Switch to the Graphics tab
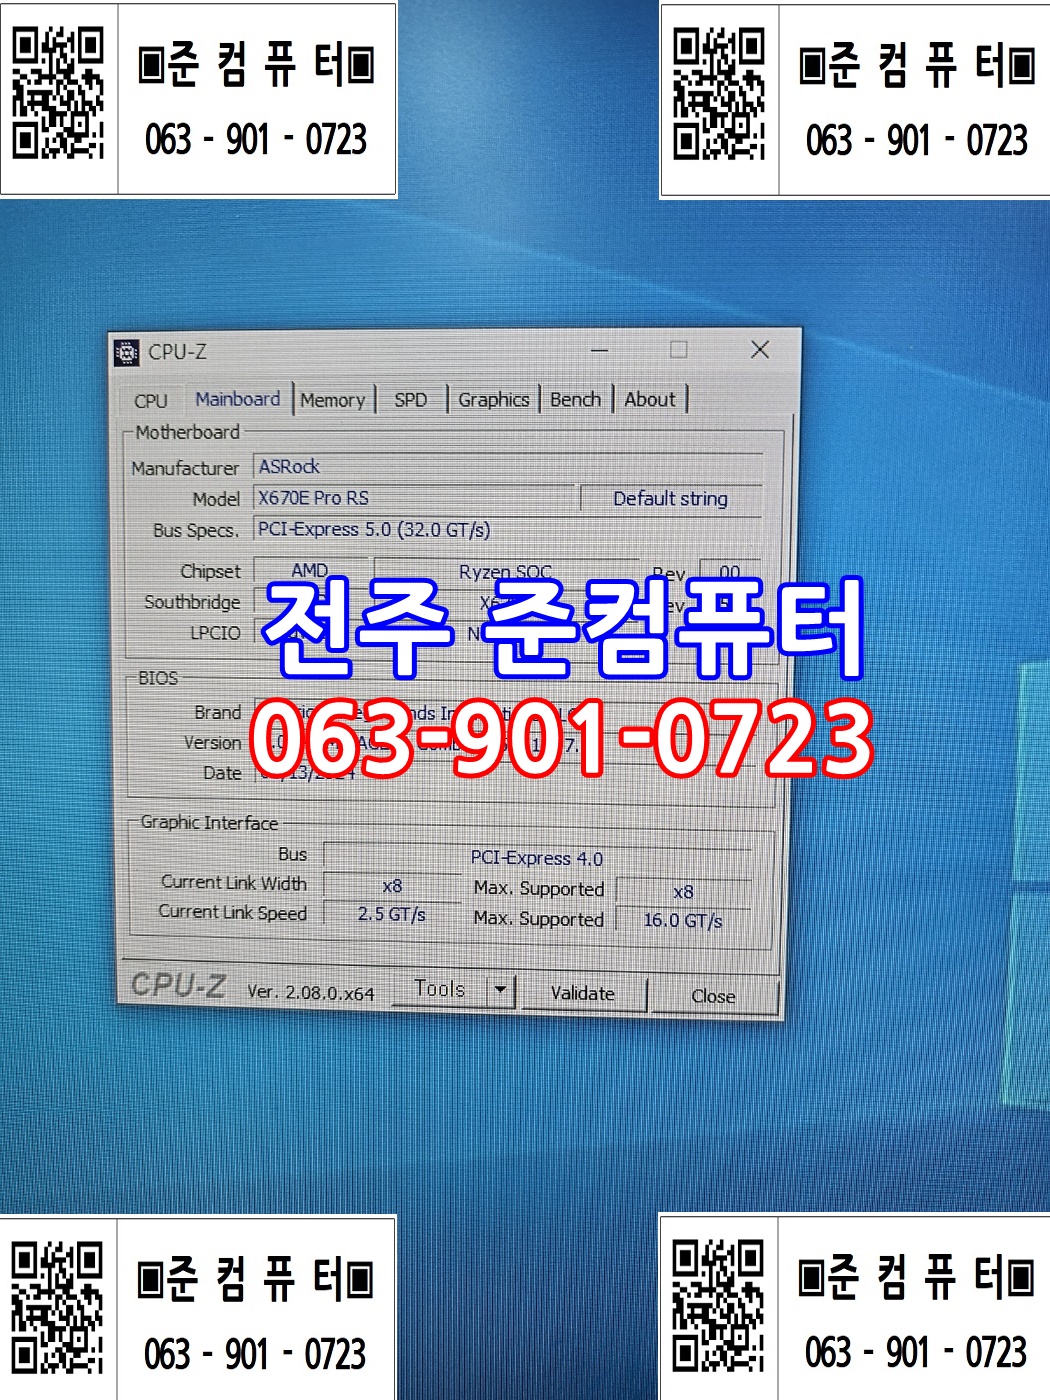Viewport: 1050px width, 1400px height. (494, 400)
